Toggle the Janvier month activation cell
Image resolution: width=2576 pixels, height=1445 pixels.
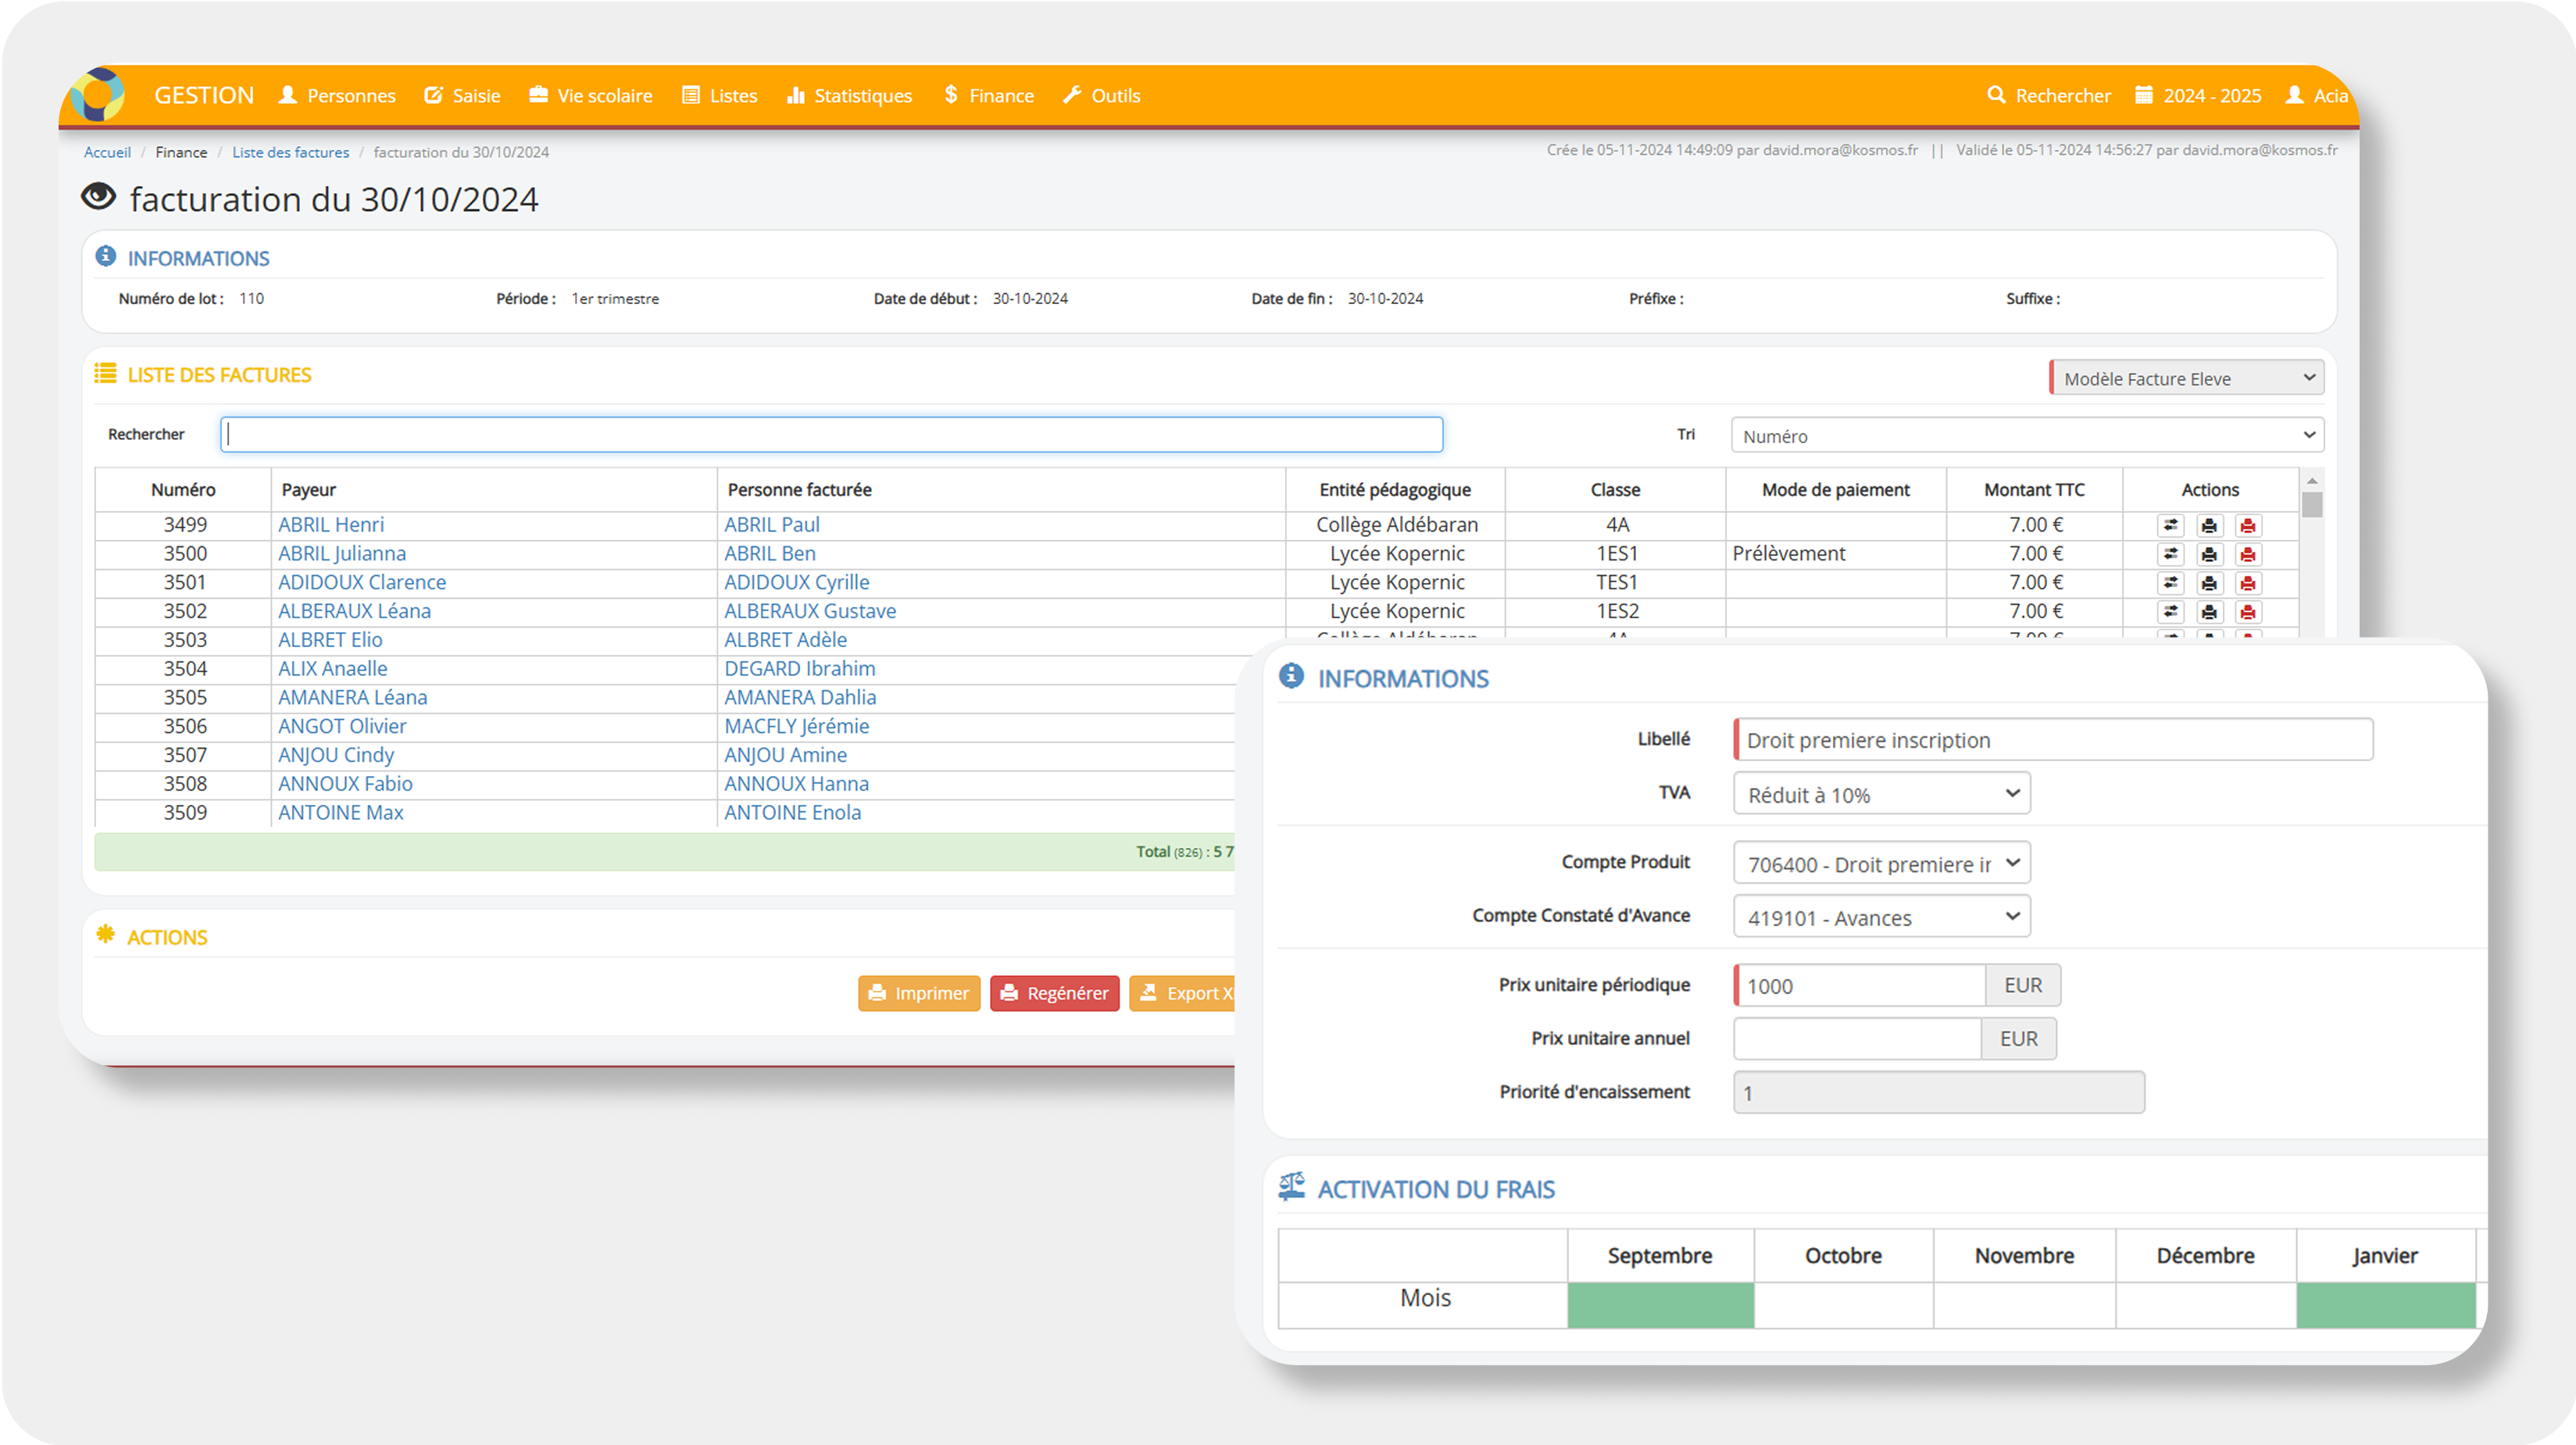(2385, 1305)
